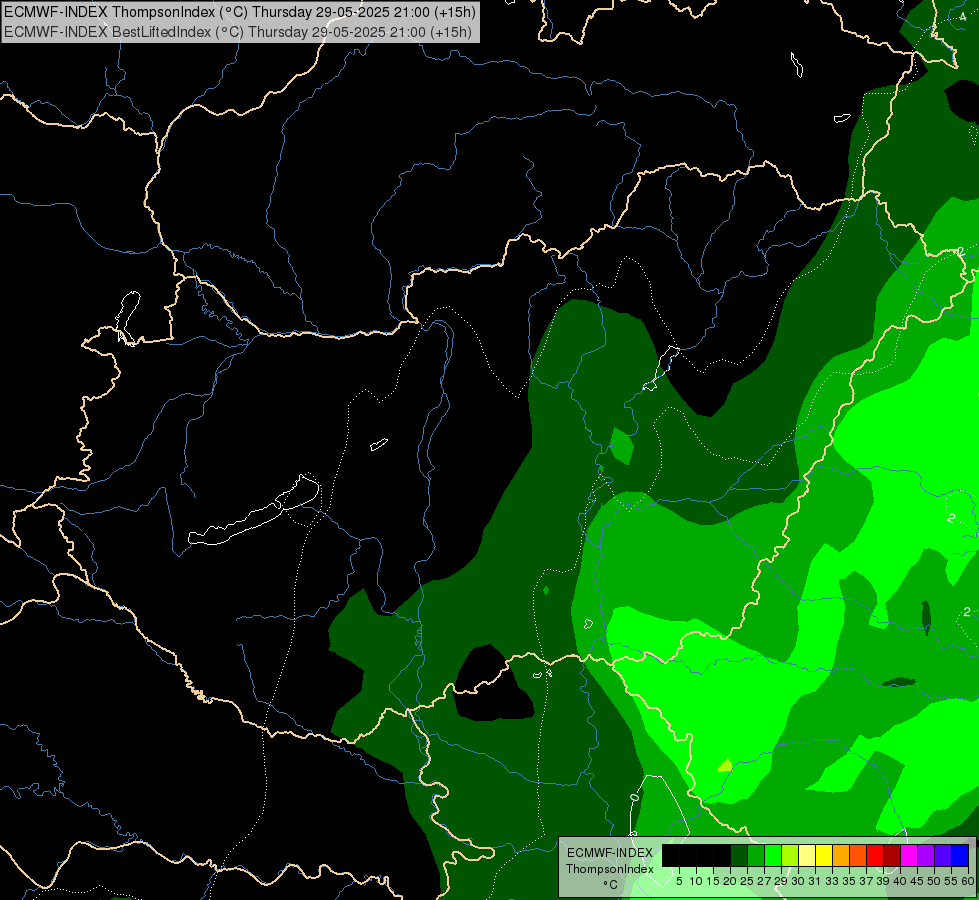The image size is (979, 900).
Task: Click legend tick label '27'
Action: (764, 881)
